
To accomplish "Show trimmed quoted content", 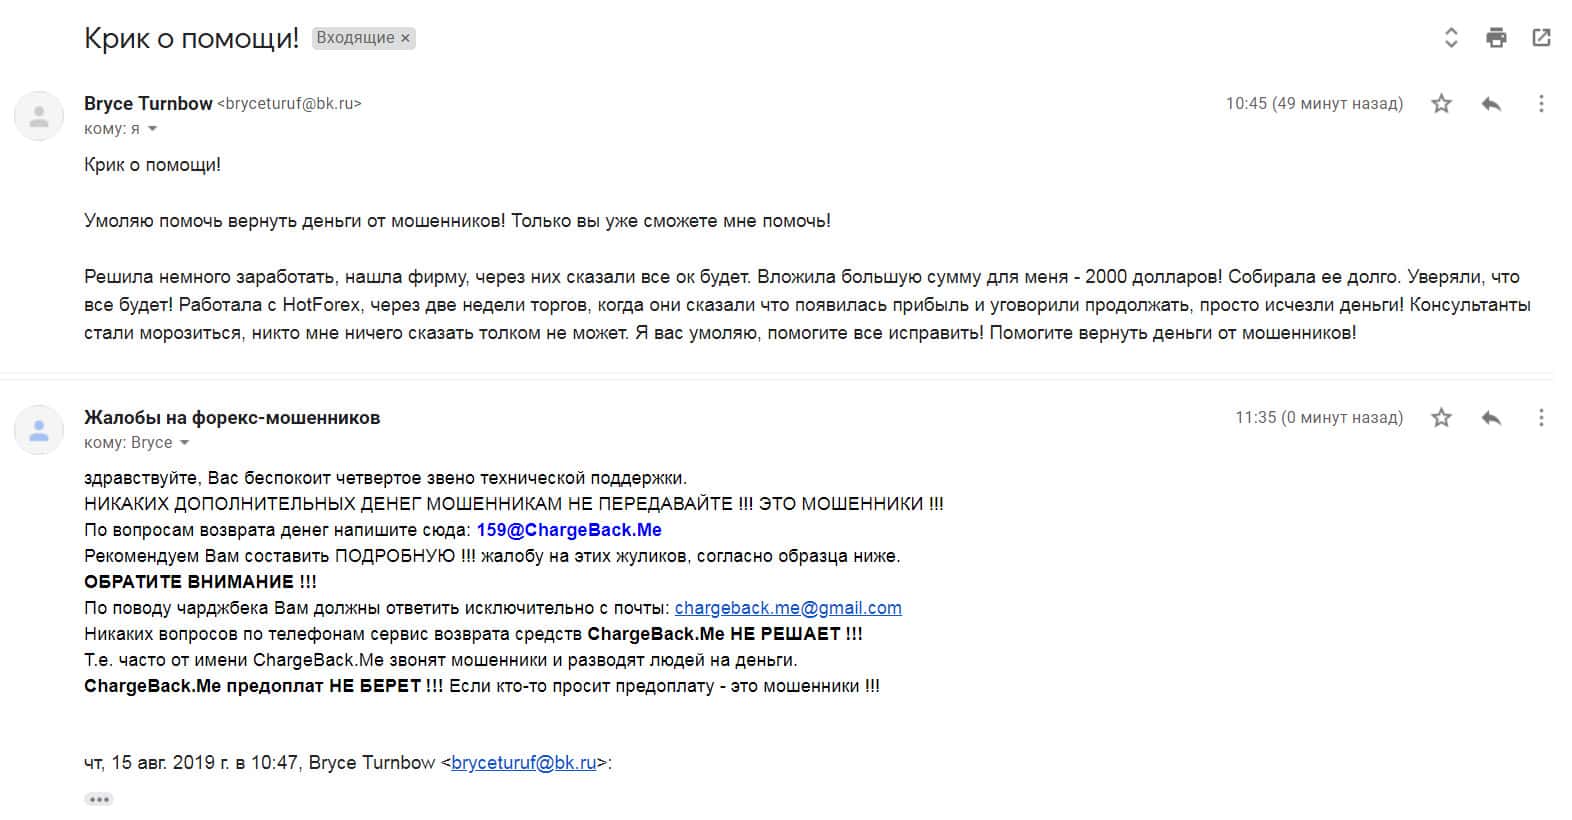I will [98, 799].
